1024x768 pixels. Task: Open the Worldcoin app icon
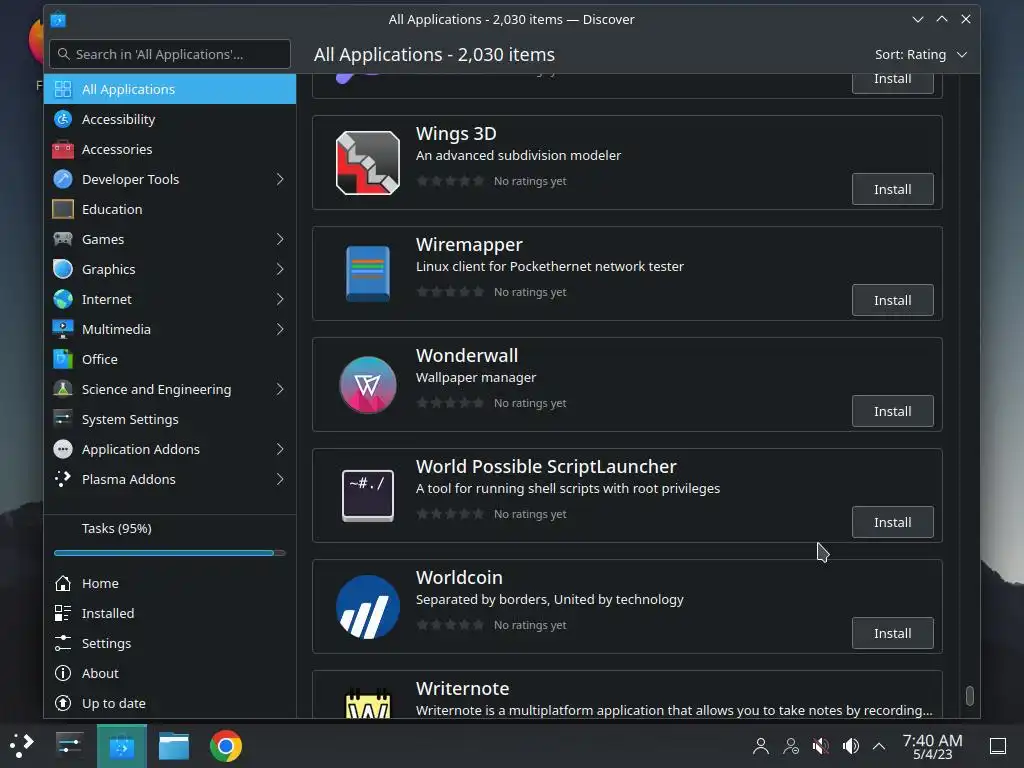pyautogui.click(x=368, y=607)
